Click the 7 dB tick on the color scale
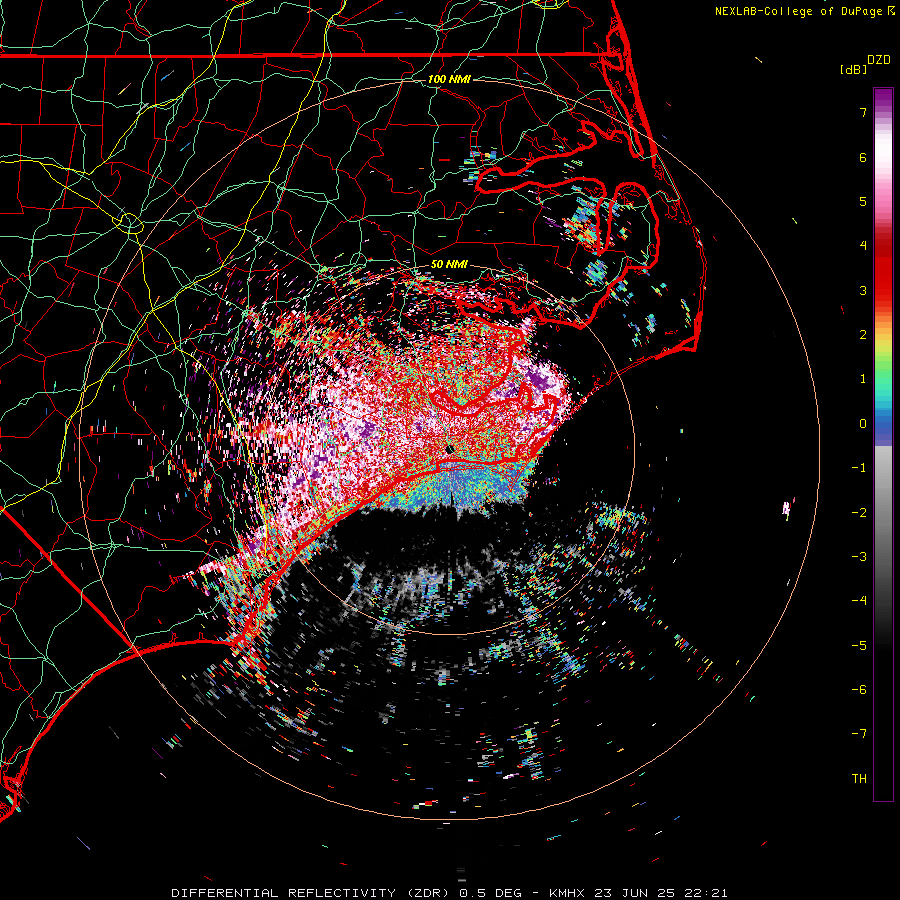Image resolution: width=900 pixels, height=900 pixels. tap(863, 112)
